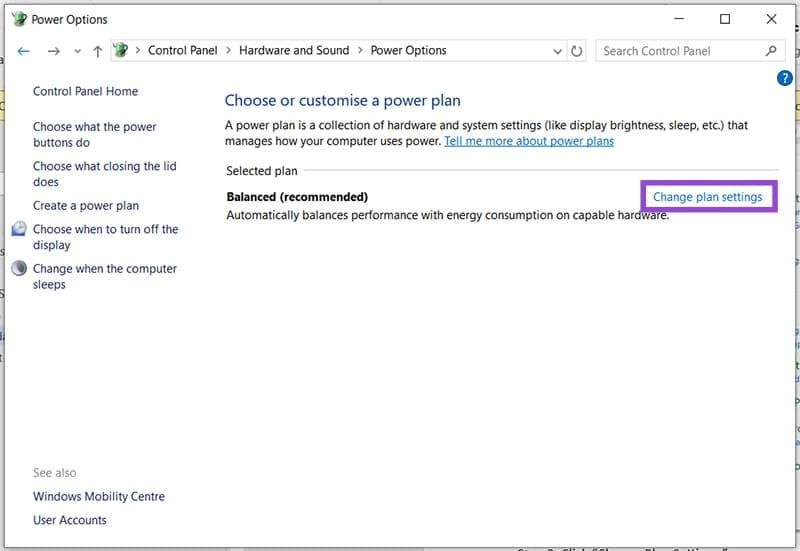Select Hardware and Sound breadcrumb
800x551 pixels.
click(294, 51)
